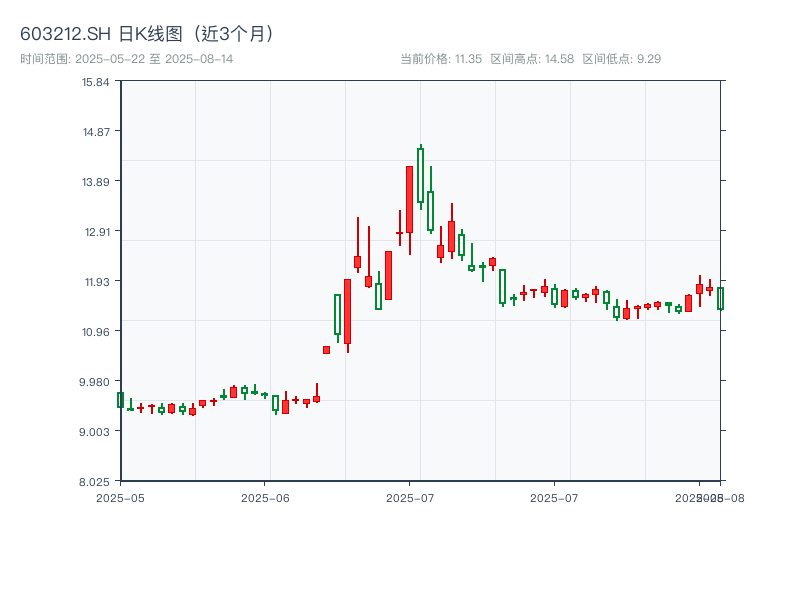Click the 8.025 y-axis bottom label

96,481
